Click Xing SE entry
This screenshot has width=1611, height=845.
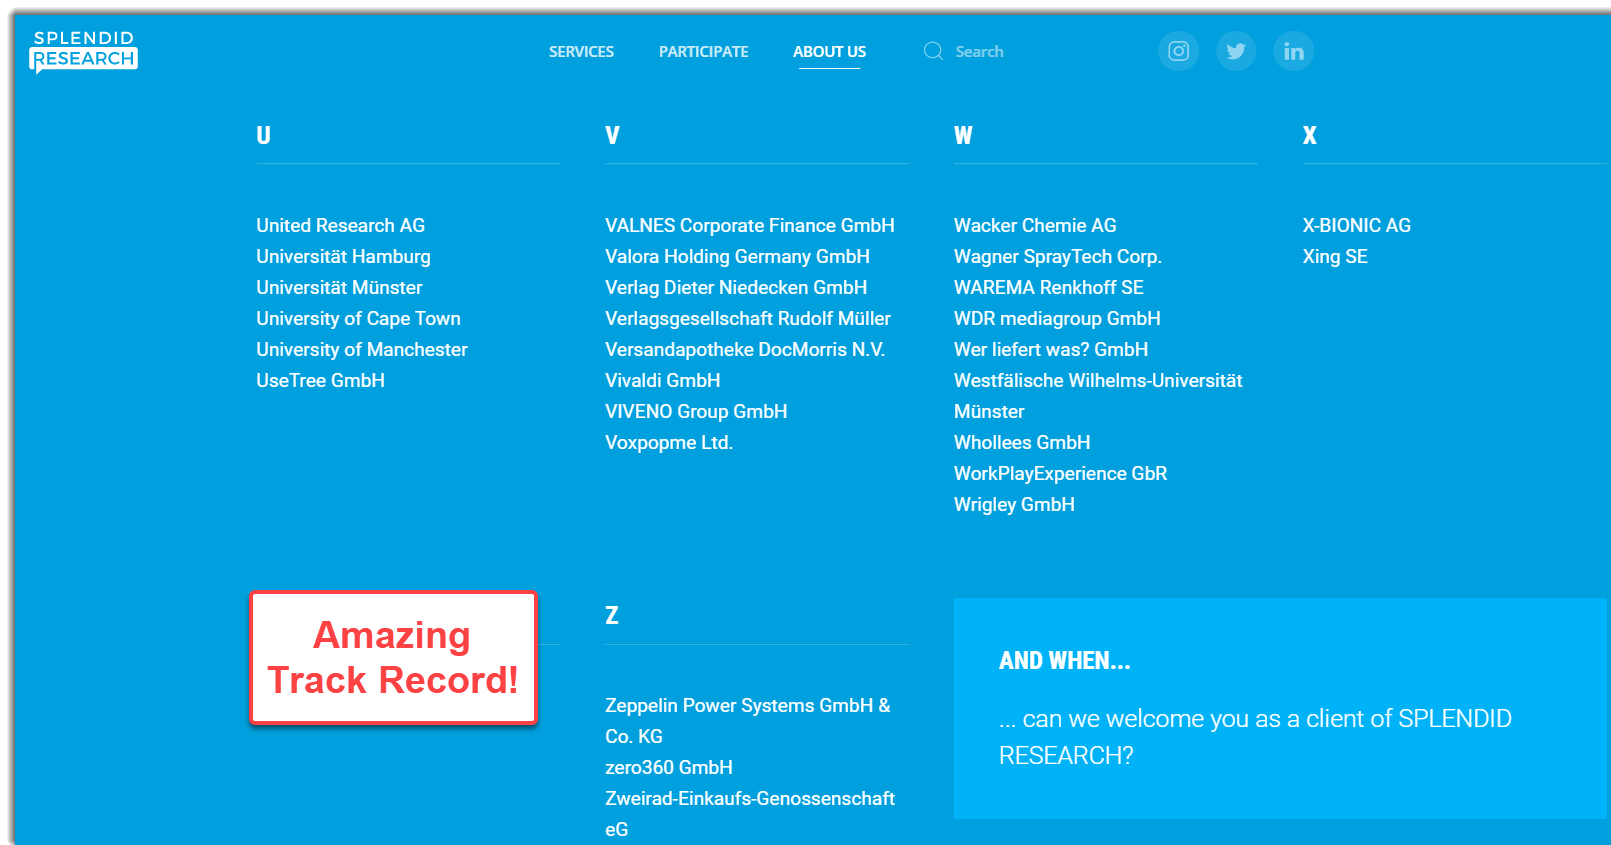1334,257
